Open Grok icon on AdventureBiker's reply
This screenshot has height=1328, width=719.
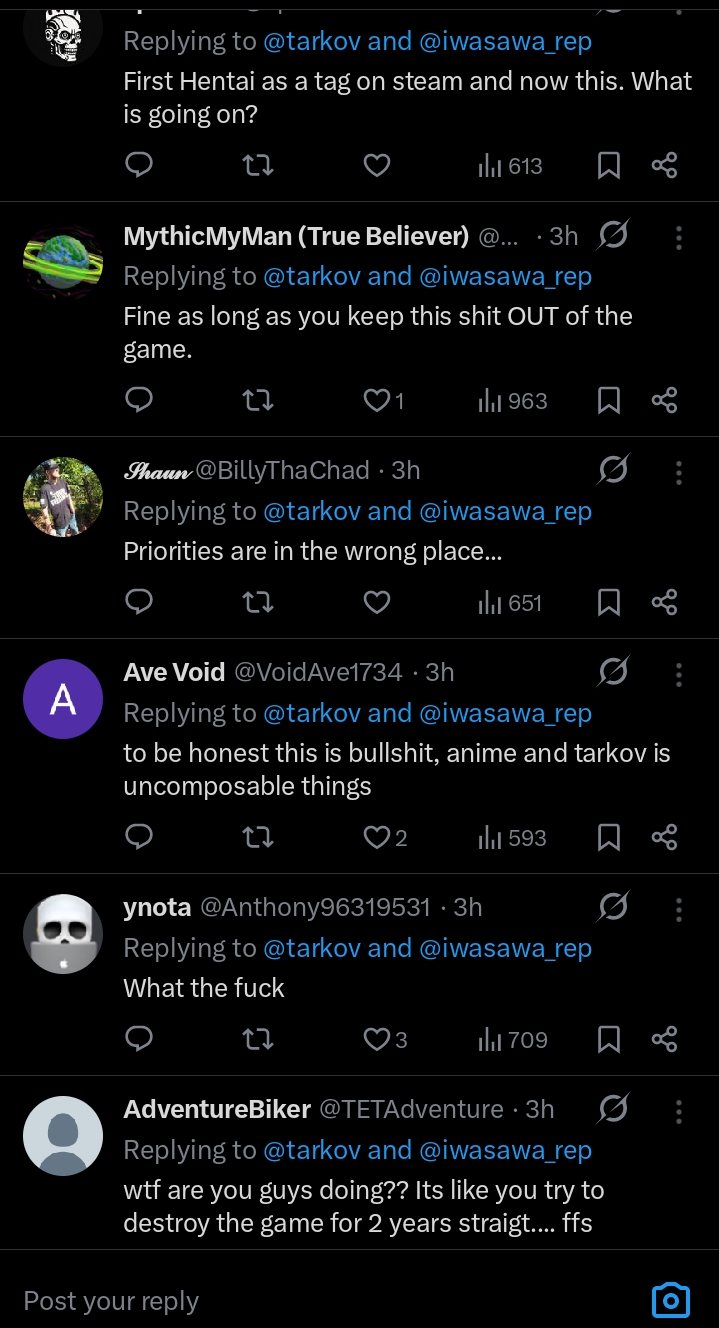pos(612,1109)
